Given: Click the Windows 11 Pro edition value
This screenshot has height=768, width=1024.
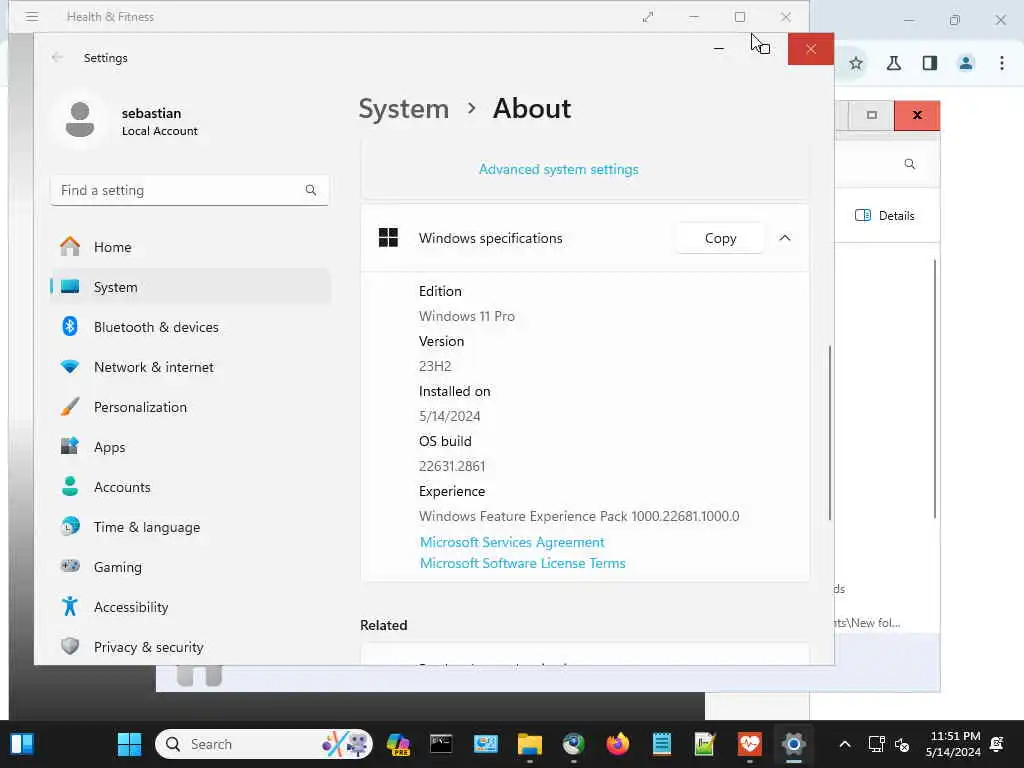Looking at the screenshot, I should (467, 316).
